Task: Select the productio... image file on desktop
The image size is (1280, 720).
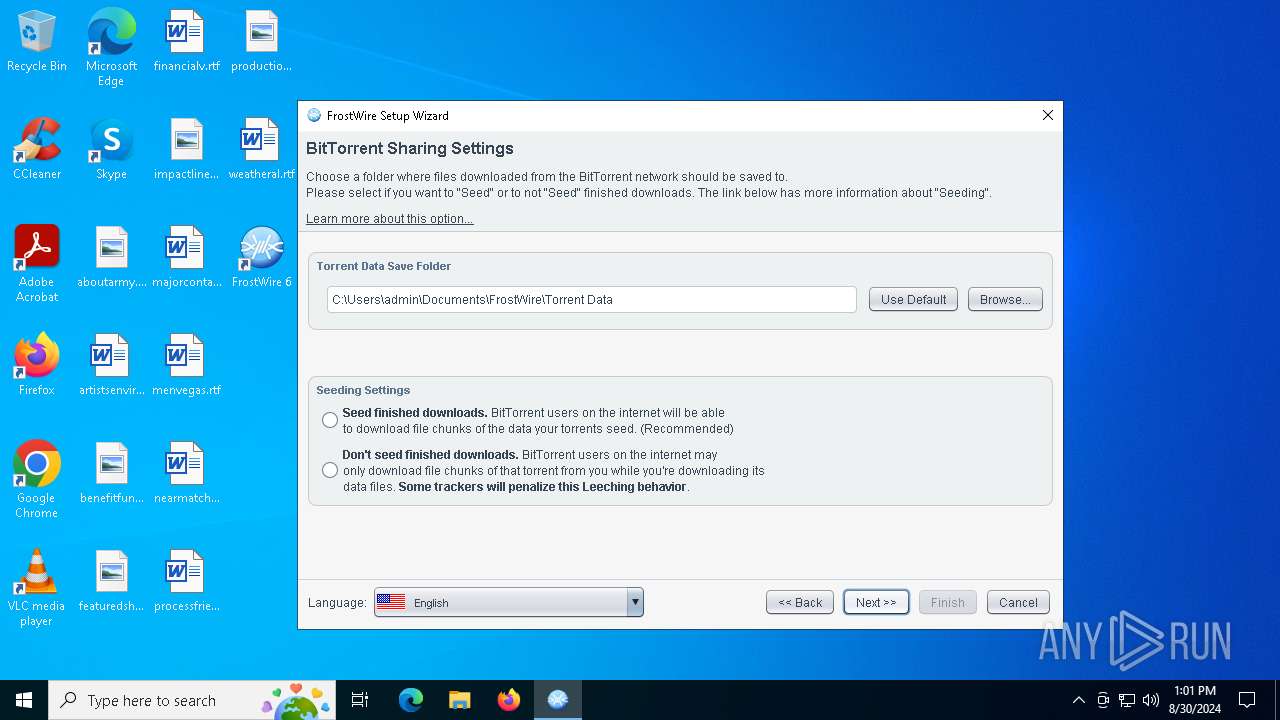Action: point(261,42)
